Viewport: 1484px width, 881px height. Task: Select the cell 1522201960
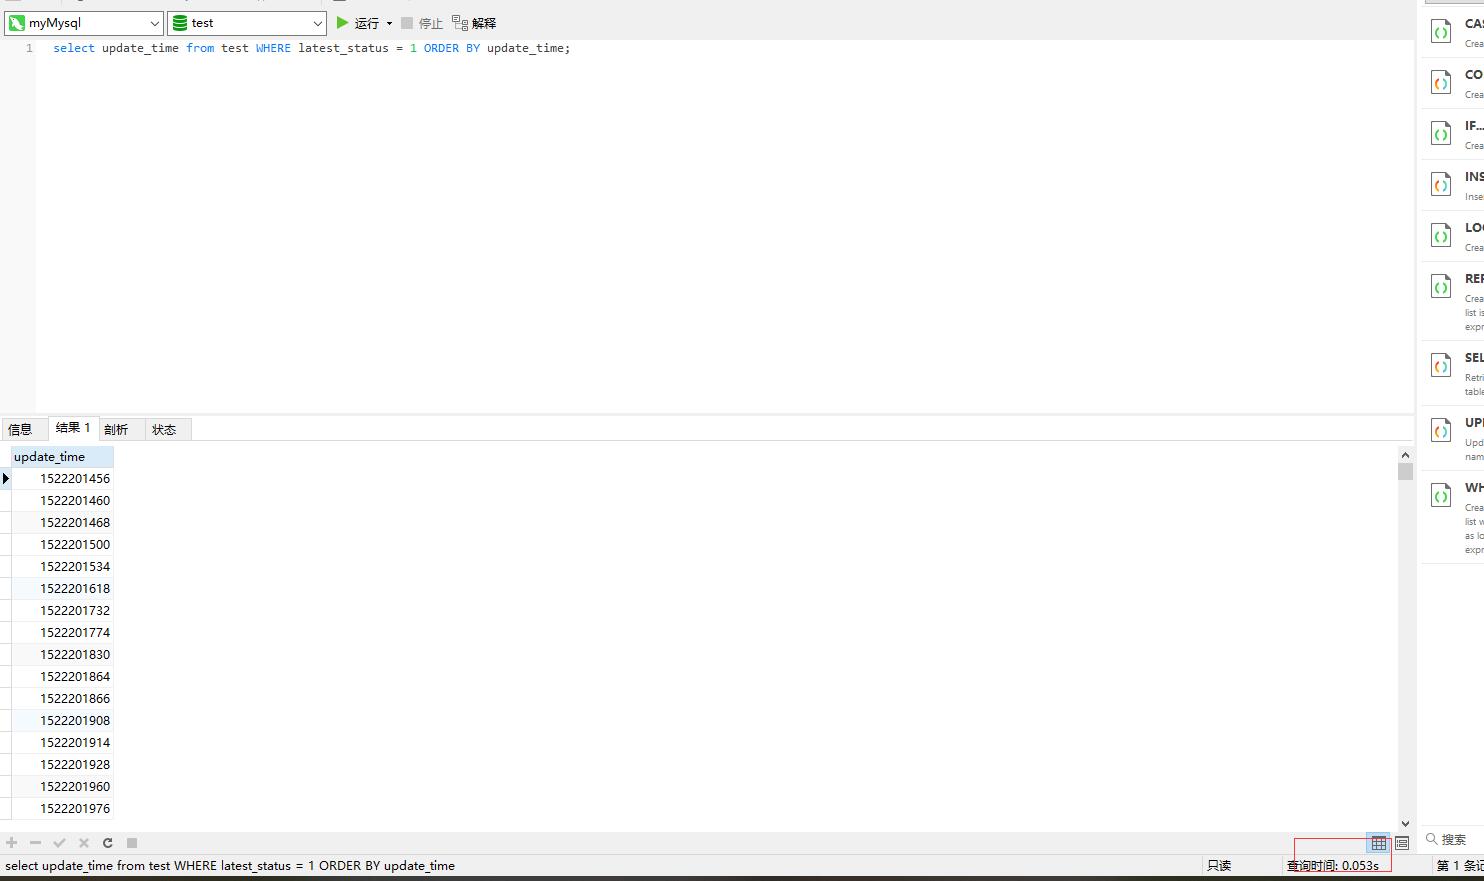coord(62,787)
